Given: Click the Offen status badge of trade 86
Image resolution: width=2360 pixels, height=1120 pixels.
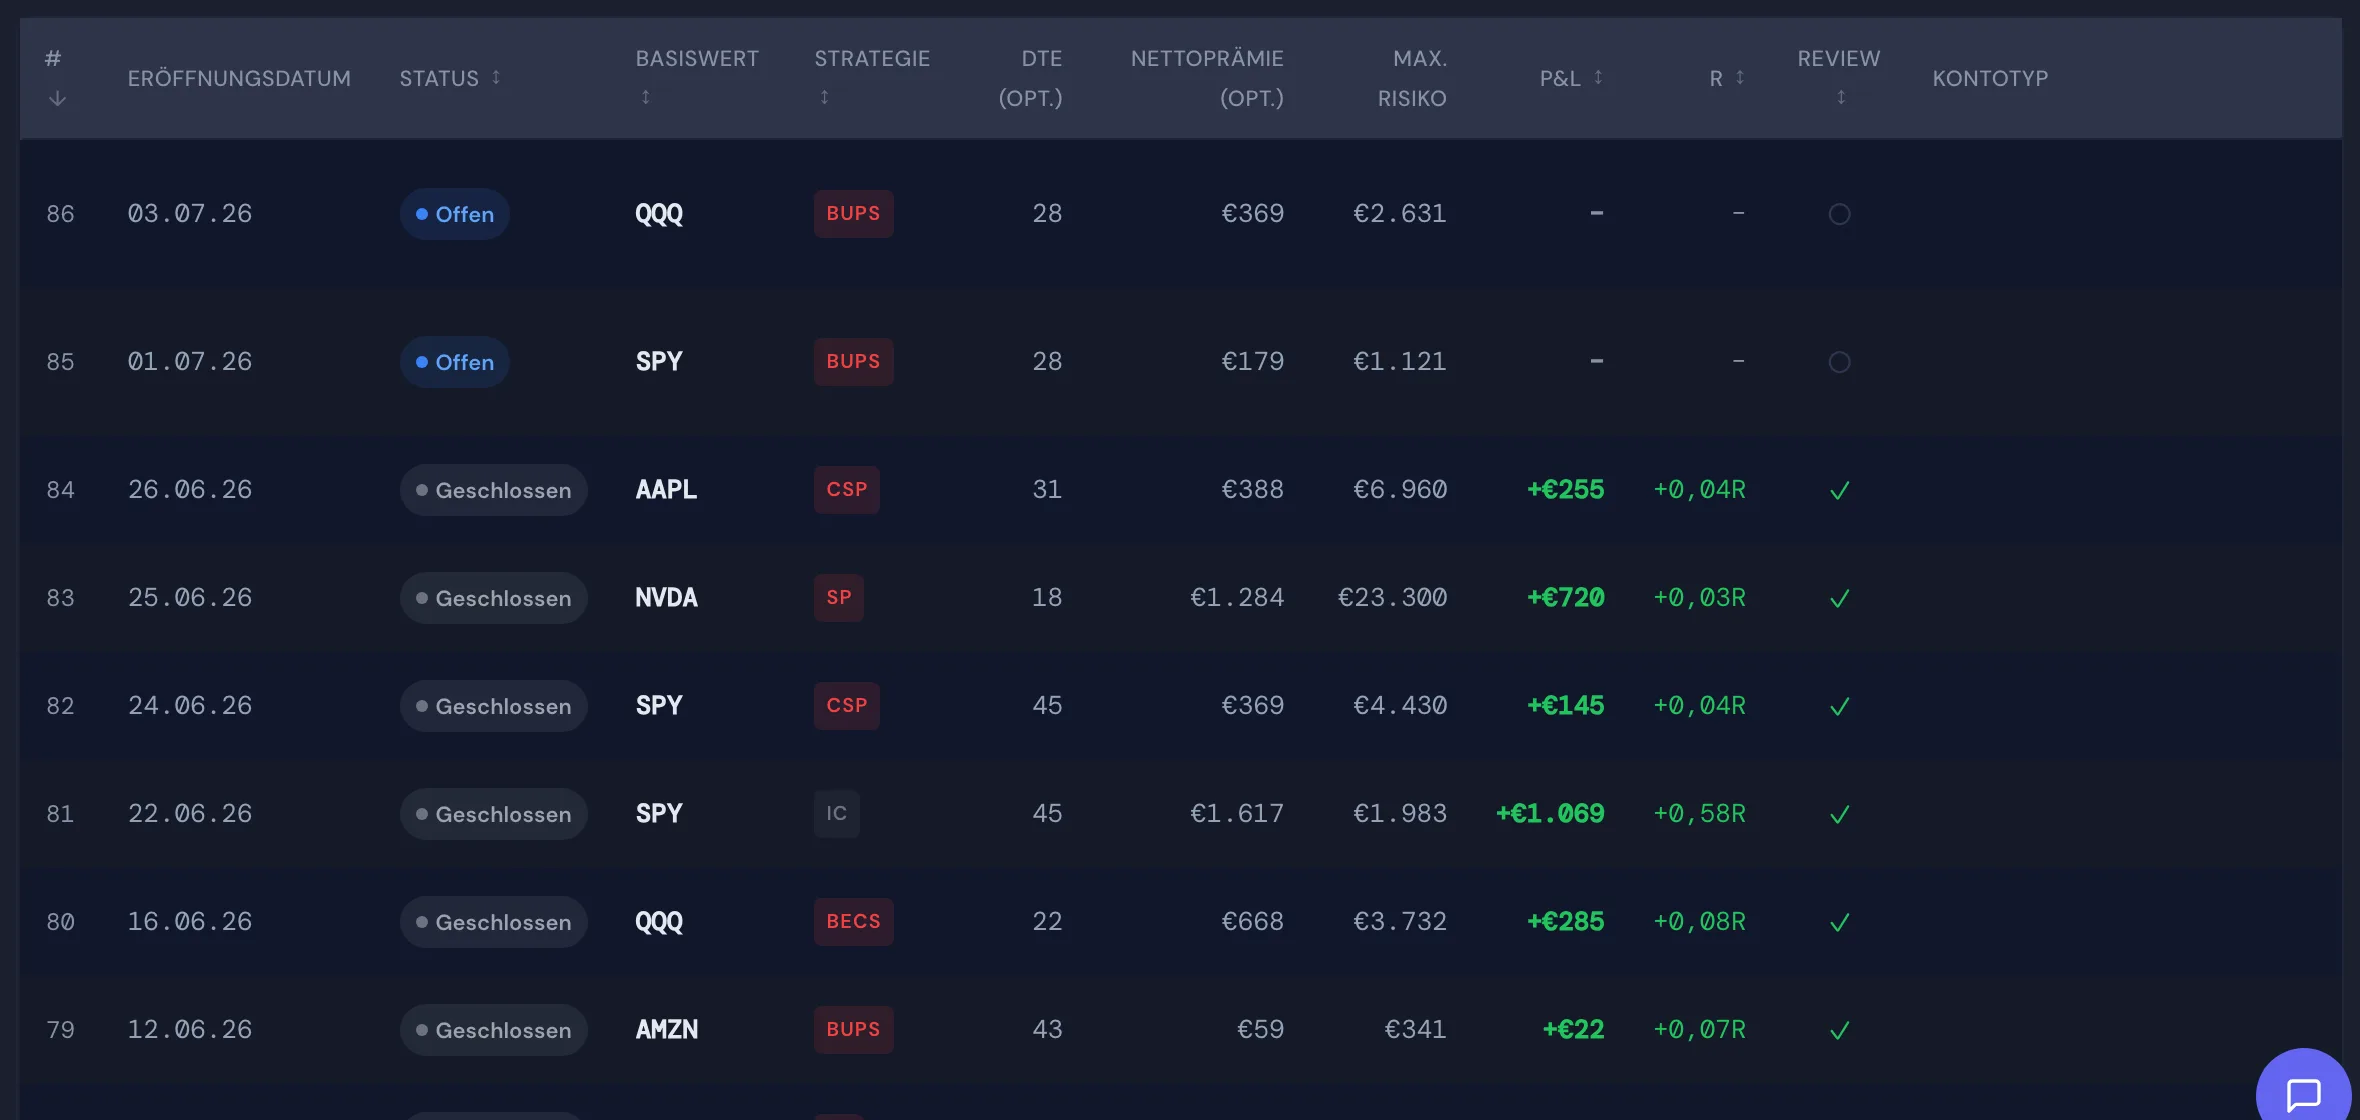Looking at the screenshot, I should (455, 214).
